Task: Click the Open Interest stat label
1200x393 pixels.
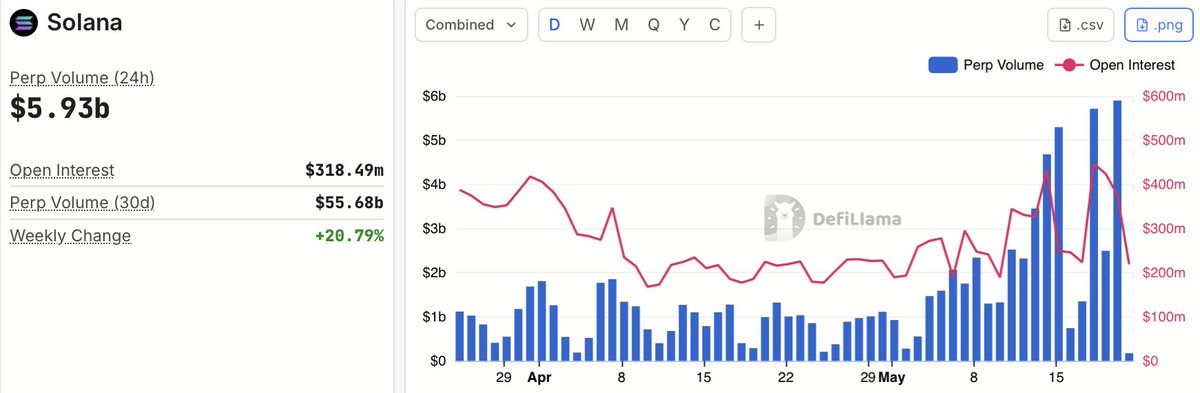Action: pyautogui.click(x=62, y=171)
